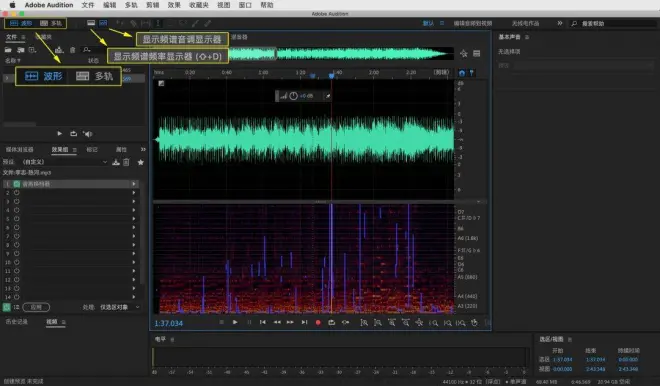This screenshot has width=660, height=386.
Task: Toggle the spectral frequency display icon
Action: pyautogui.click(x=91, y=23)
